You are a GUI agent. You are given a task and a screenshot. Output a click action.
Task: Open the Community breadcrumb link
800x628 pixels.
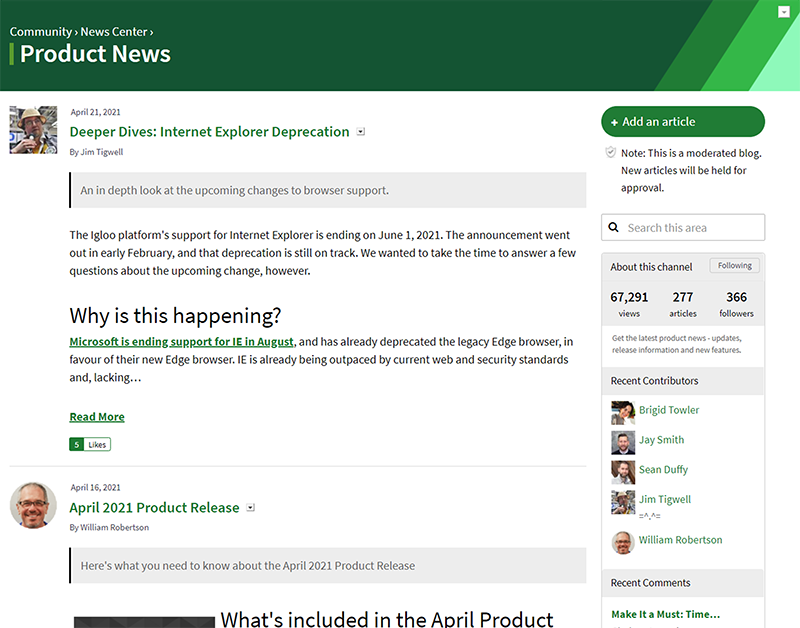pyautogui.click(x=40, y=32)
